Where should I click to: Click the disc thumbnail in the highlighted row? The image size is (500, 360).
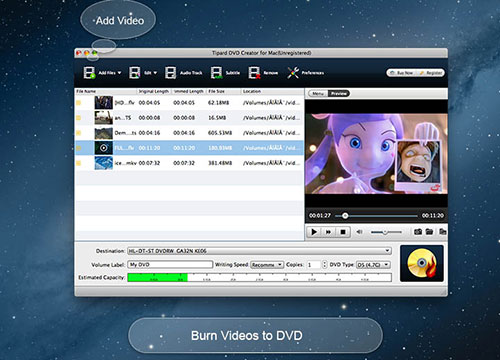coord(104,148)
